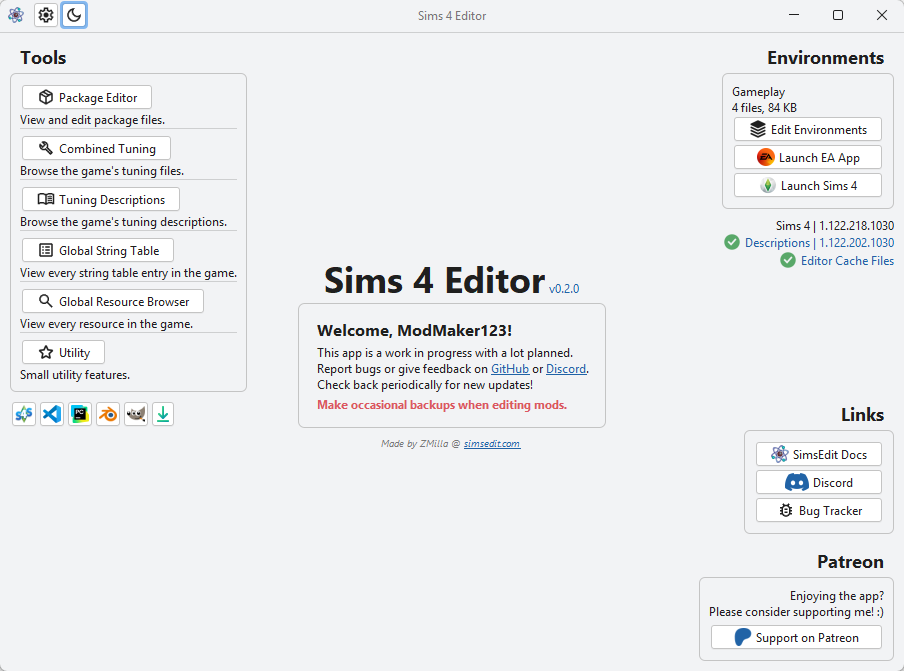904x671 pixels.
Task: Open the Global String Table
Action: (98, 250)
